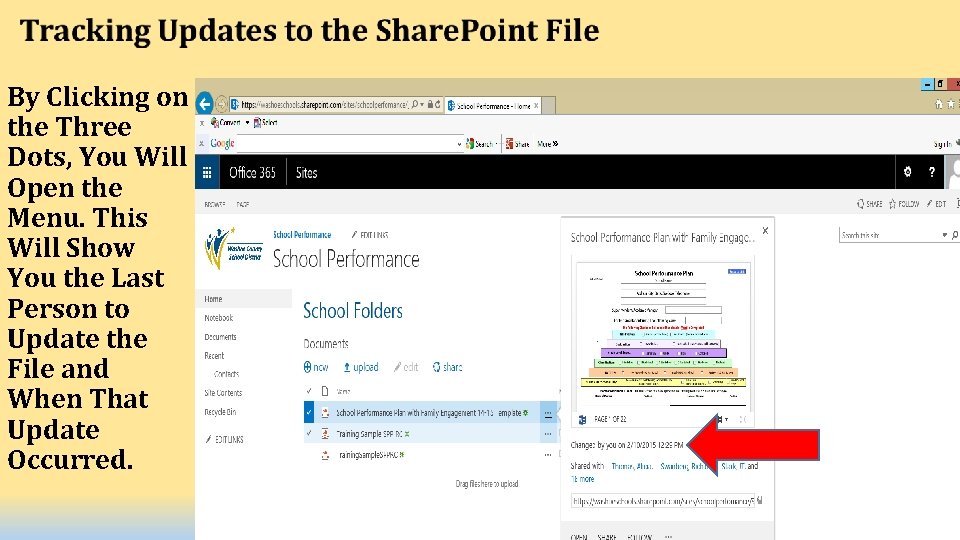Click the search magnifier in address bar
Image resolution: width=960 pixels, height=540 pixels.
click(414, 105)
